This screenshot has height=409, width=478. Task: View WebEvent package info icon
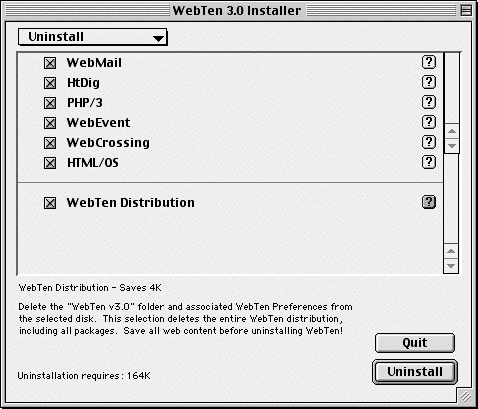[x=429, y=122]
